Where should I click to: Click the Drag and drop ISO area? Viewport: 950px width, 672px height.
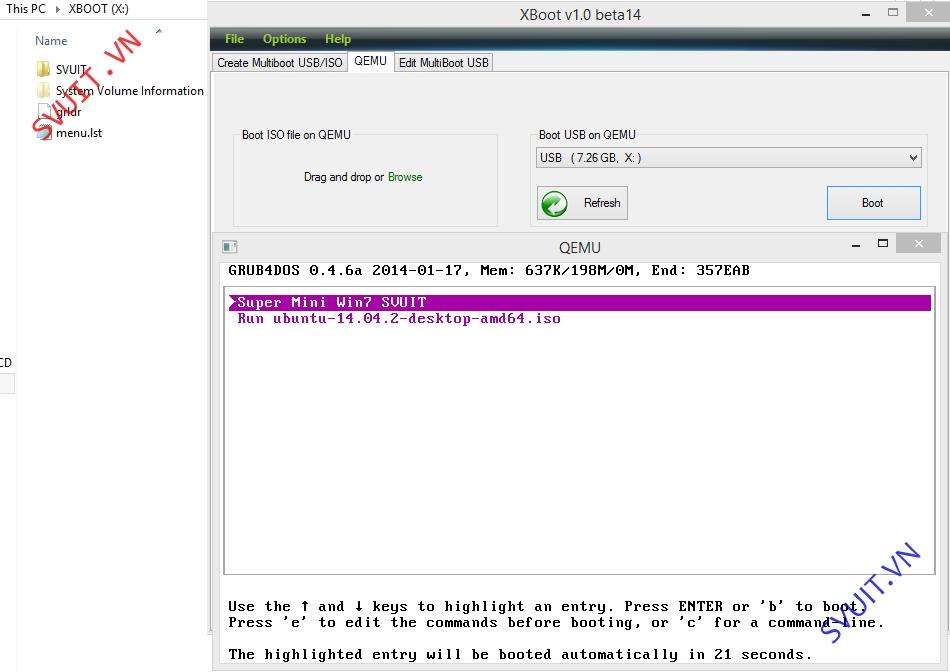[x=365, y=181]
